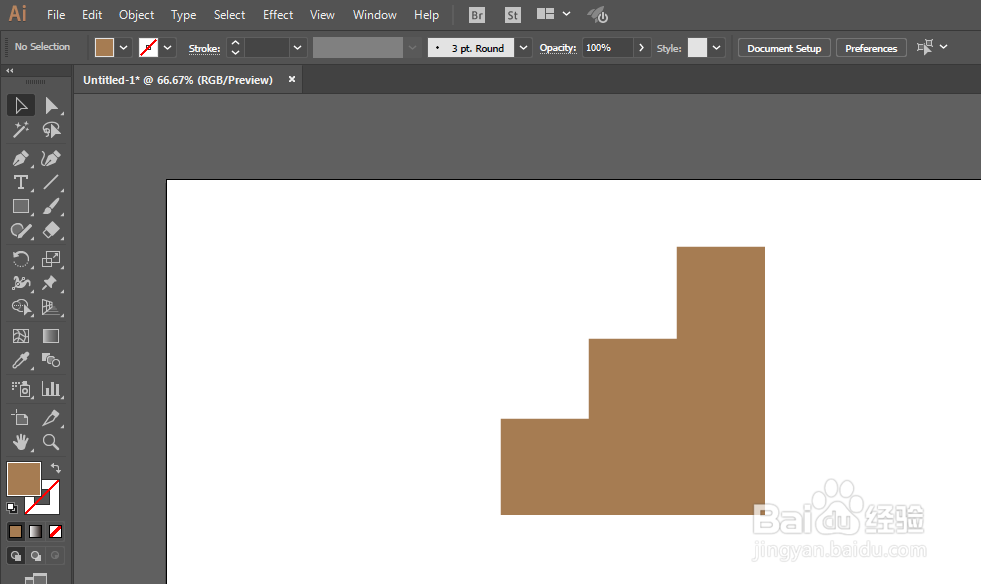Open the Preferences button

pyautogui.click(x=871, y=48)
